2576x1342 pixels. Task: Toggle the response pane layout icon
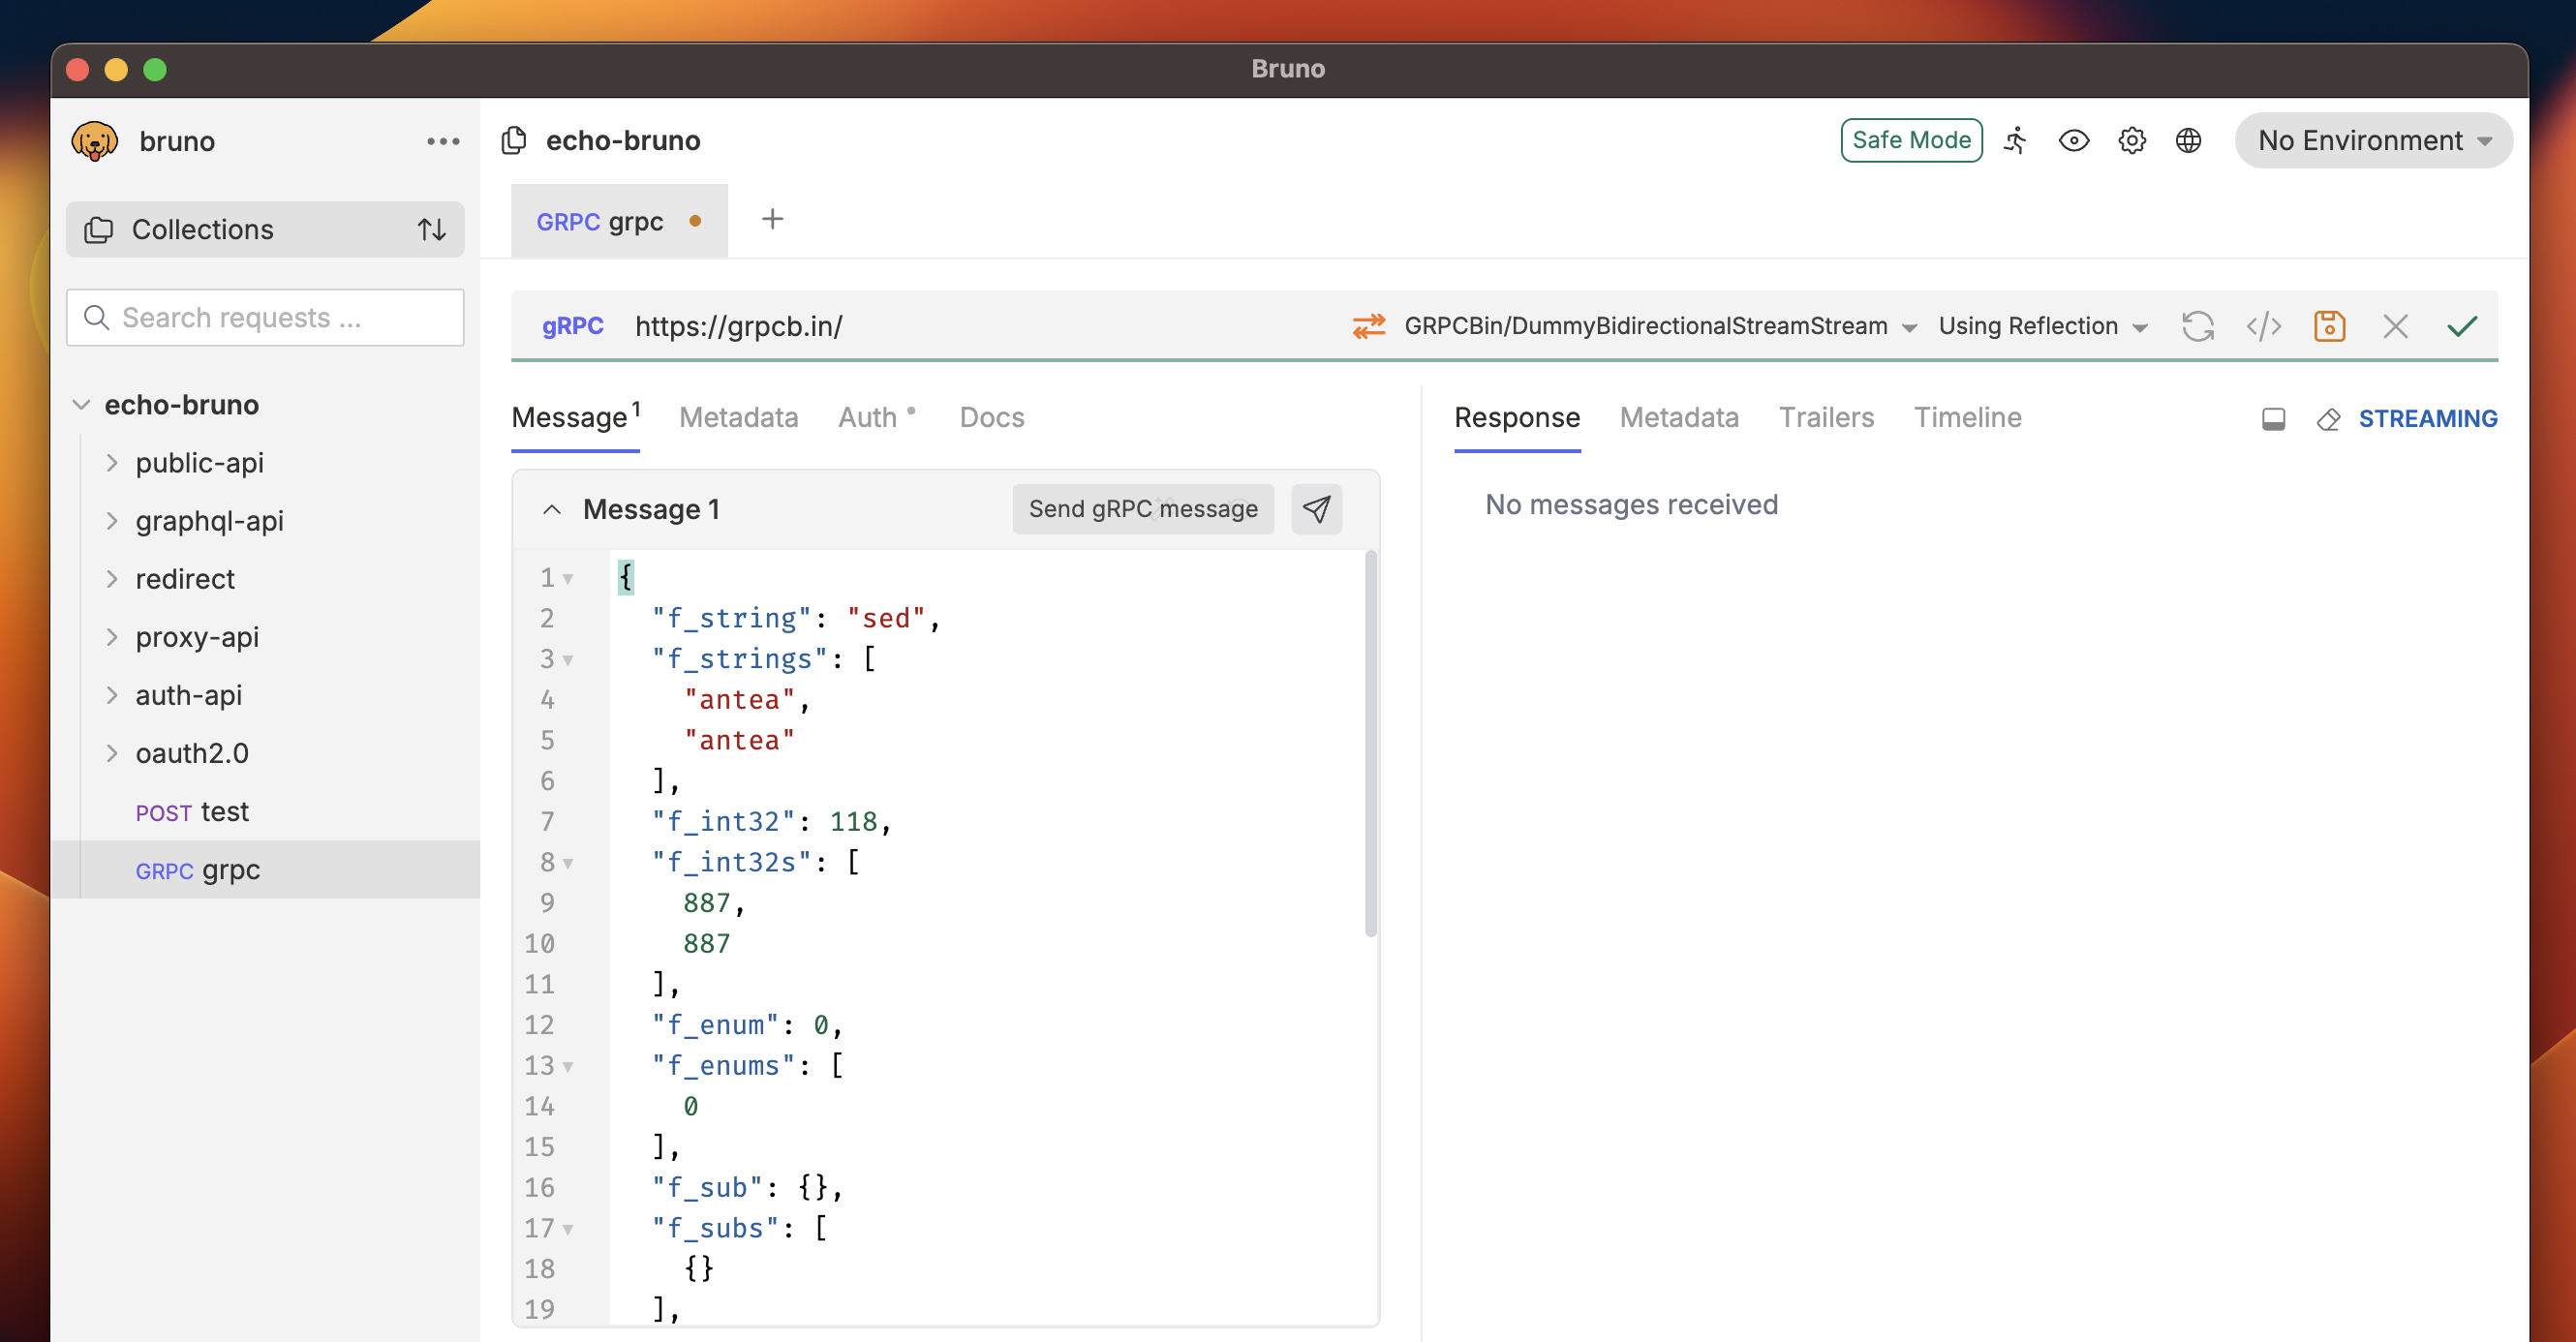pos(2273,419)
